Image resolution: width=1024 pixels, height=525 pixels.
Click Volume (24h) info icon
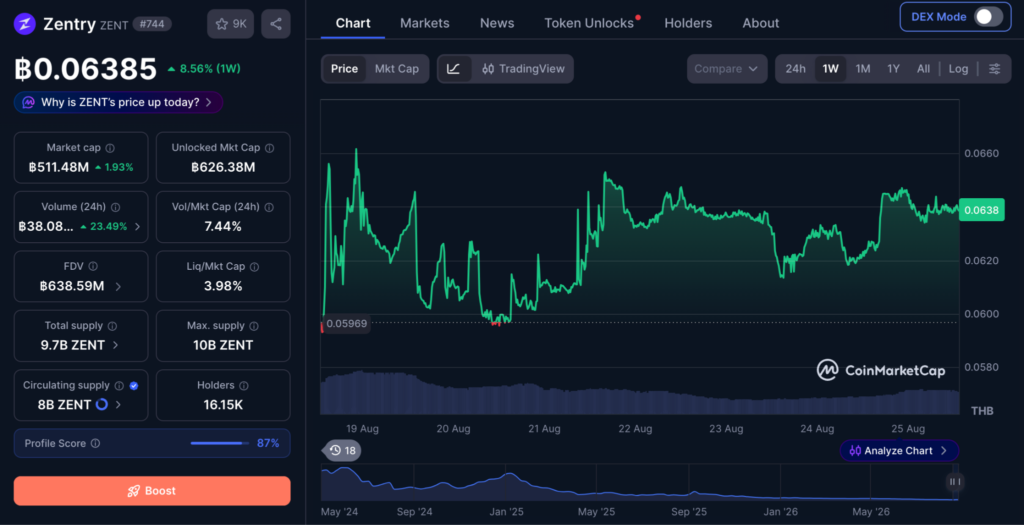pyautogui.click(x=116, y=207)
